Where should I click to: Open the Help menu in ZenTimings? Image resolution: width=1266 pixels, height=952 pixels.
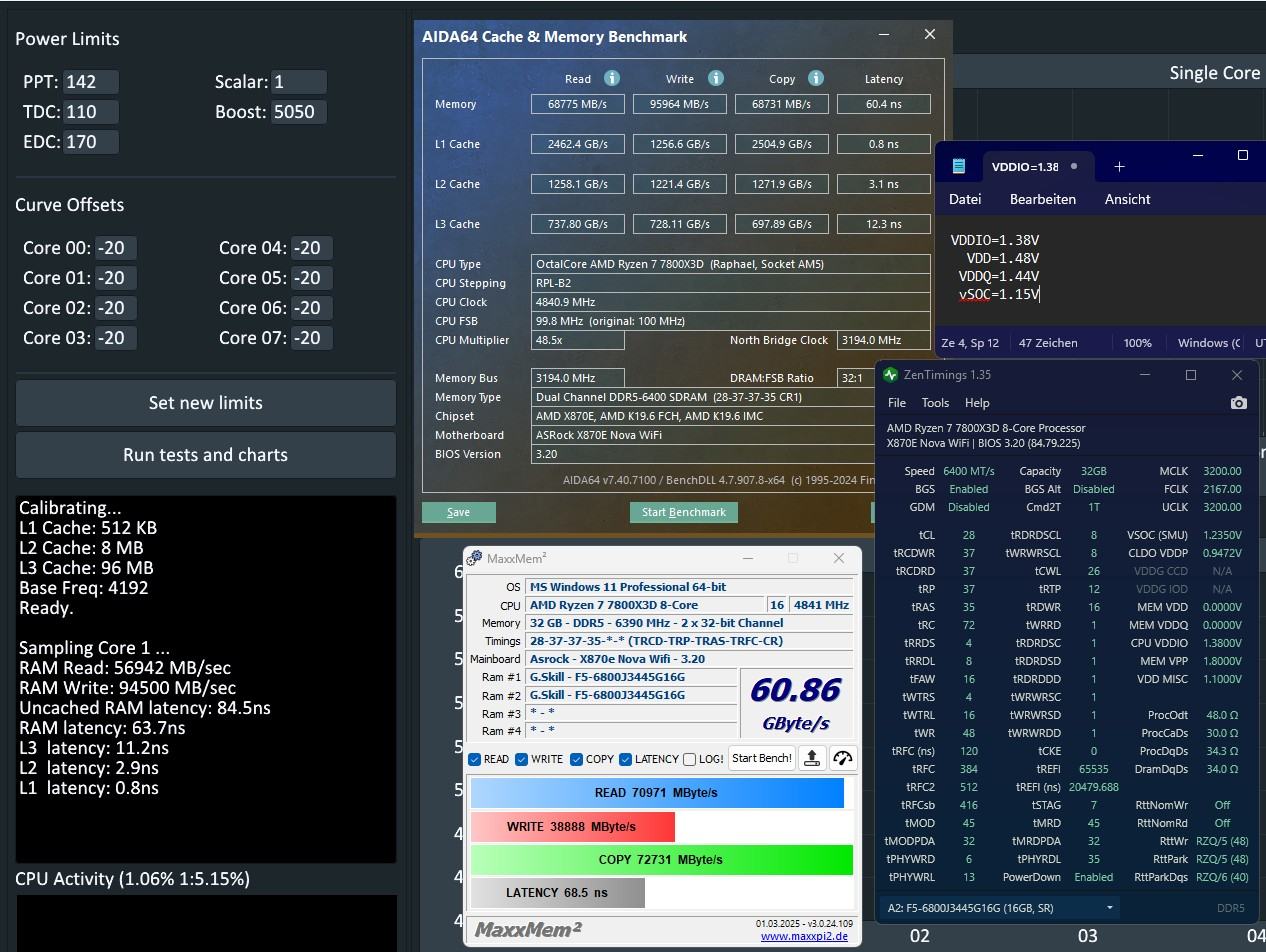977,403
